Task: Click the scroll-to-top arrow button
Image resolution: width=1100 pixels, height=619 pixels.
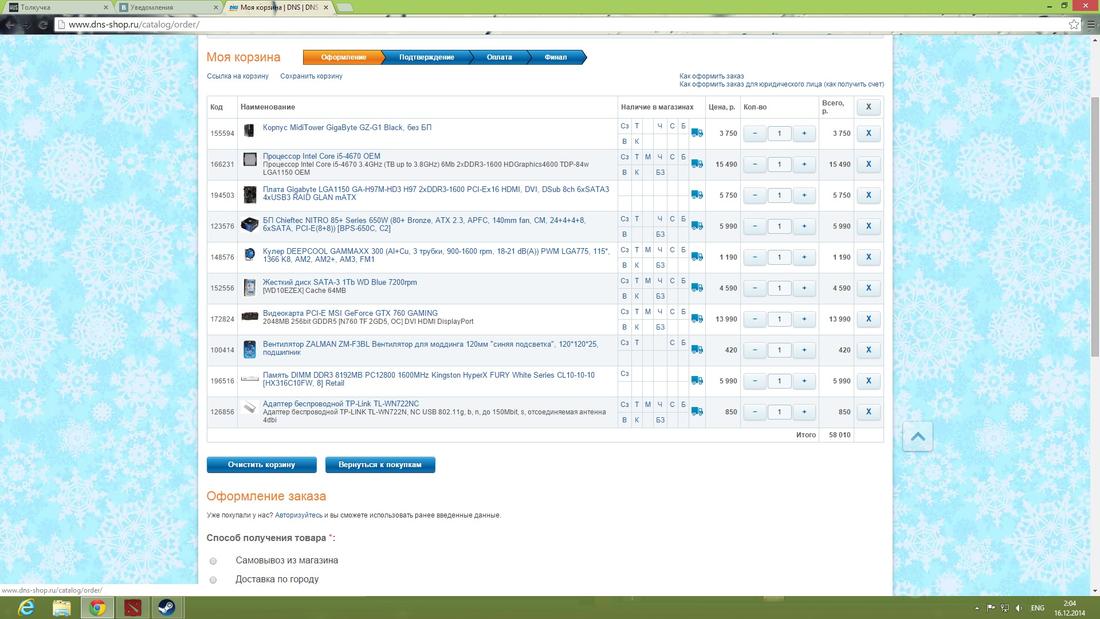Action: 918,437
